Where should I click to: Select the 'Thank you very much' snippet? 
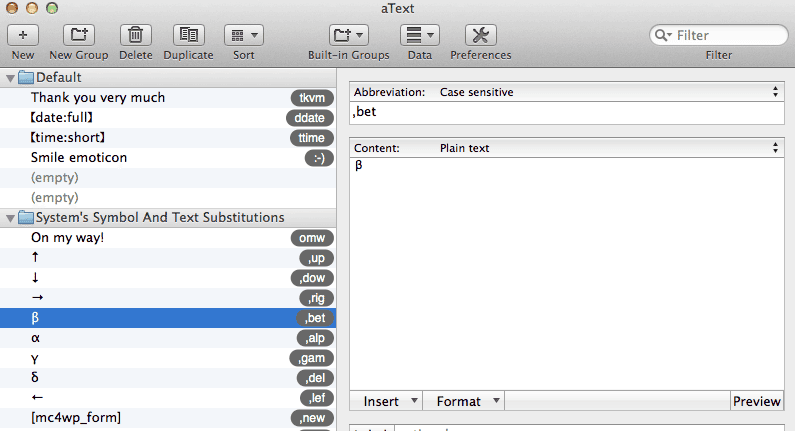coord(168,97)
